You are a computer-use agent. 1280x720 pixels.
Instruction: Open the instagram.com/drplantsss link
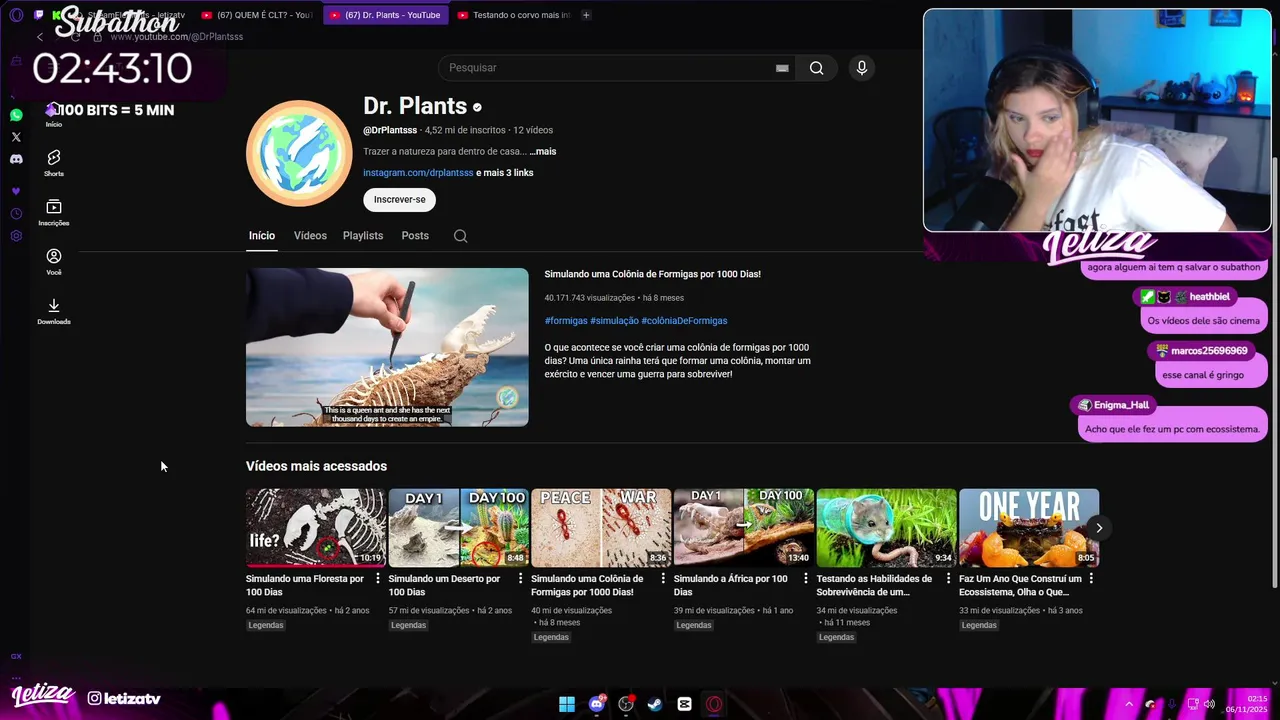(418, 173)
